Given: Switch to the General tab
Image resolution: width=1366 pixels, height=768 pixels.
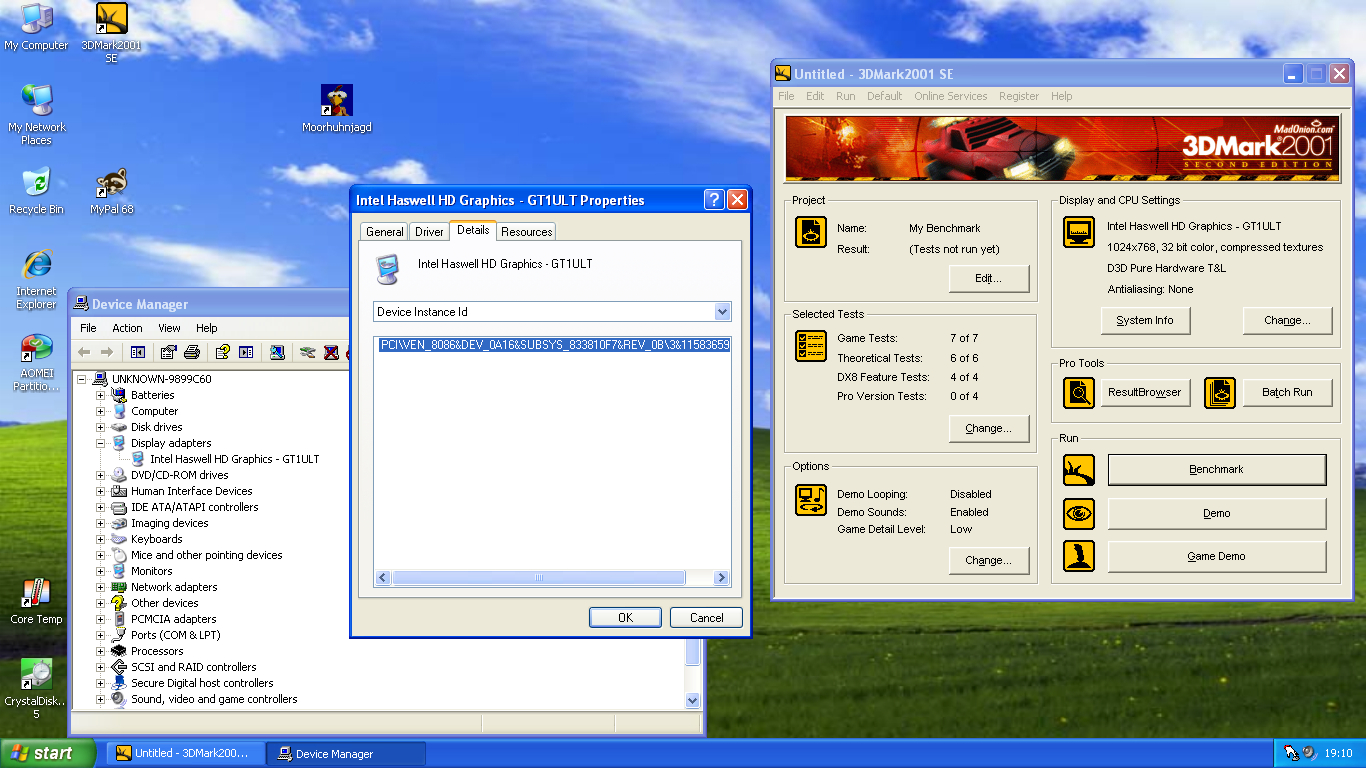Looking at the screenshot, I should point(385,232).
